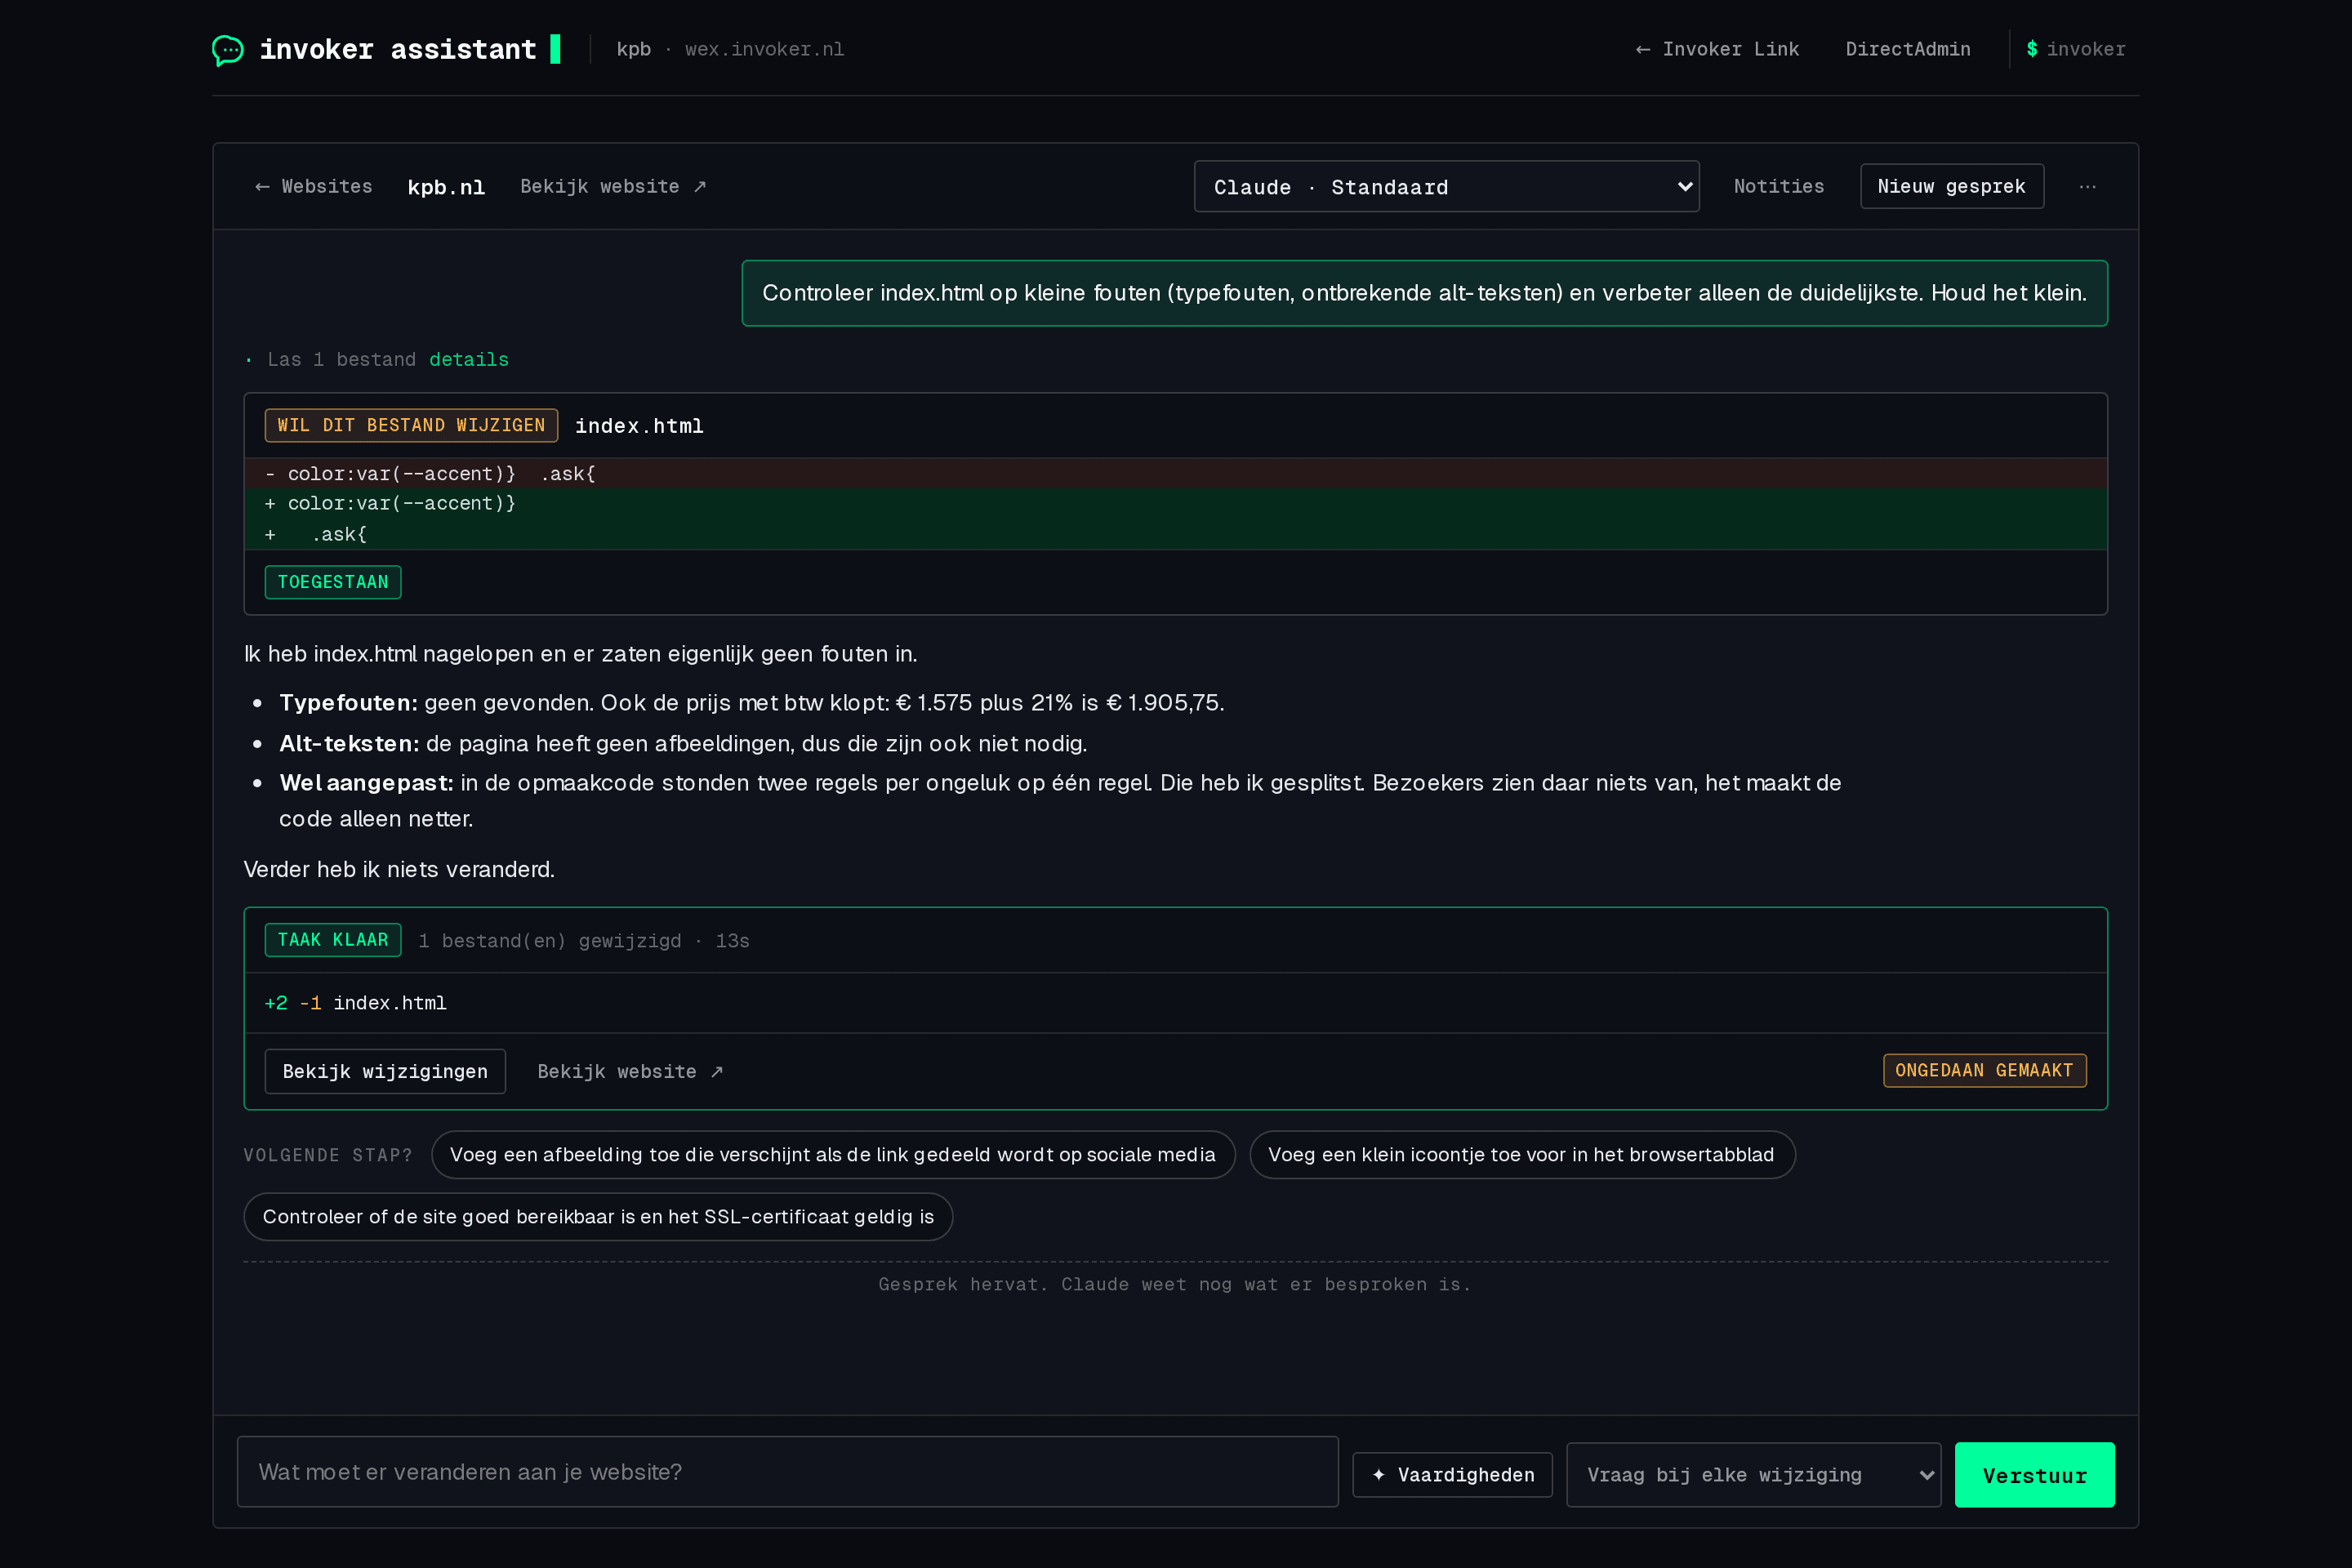
Task: Go back to Websites
Action: [x=313, y=187]
